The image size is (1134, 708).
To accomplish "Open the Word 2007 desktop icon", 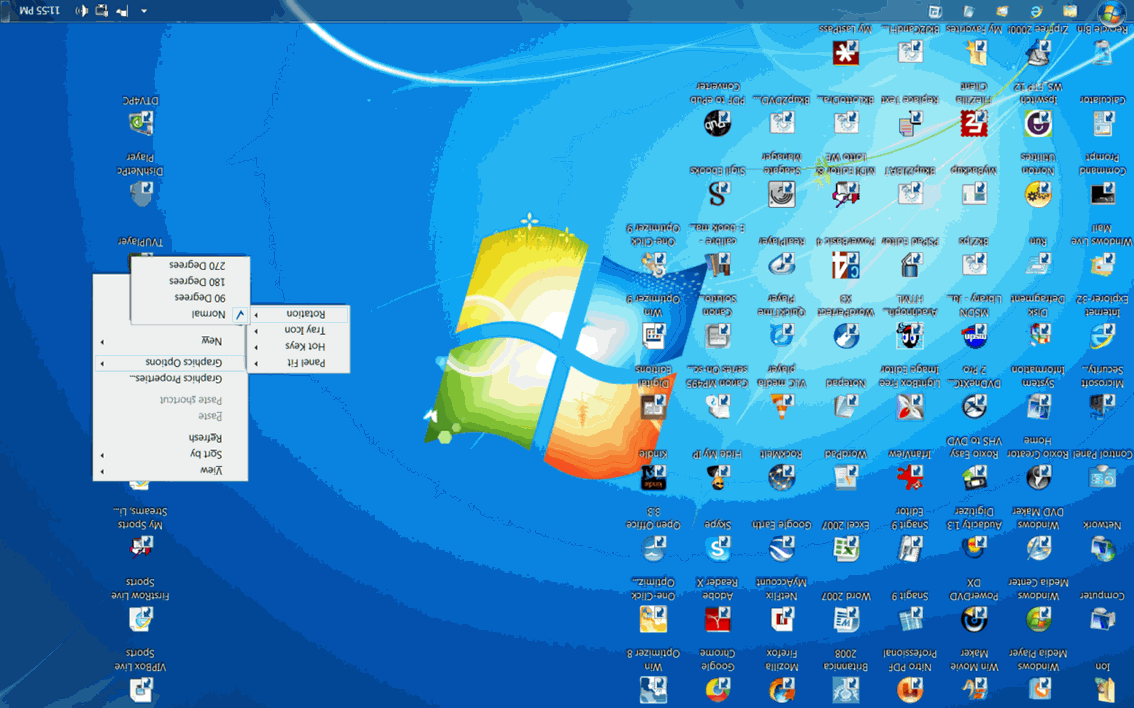I will tap(845, 619).
